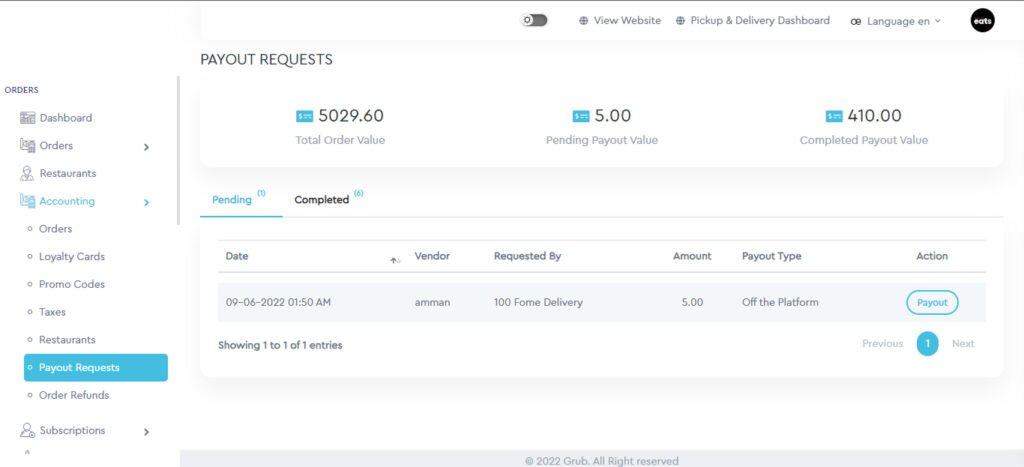Expand the Subscriptions menu arrow
The height and width of the screenshot is (467, 1024).
[146, 432]
